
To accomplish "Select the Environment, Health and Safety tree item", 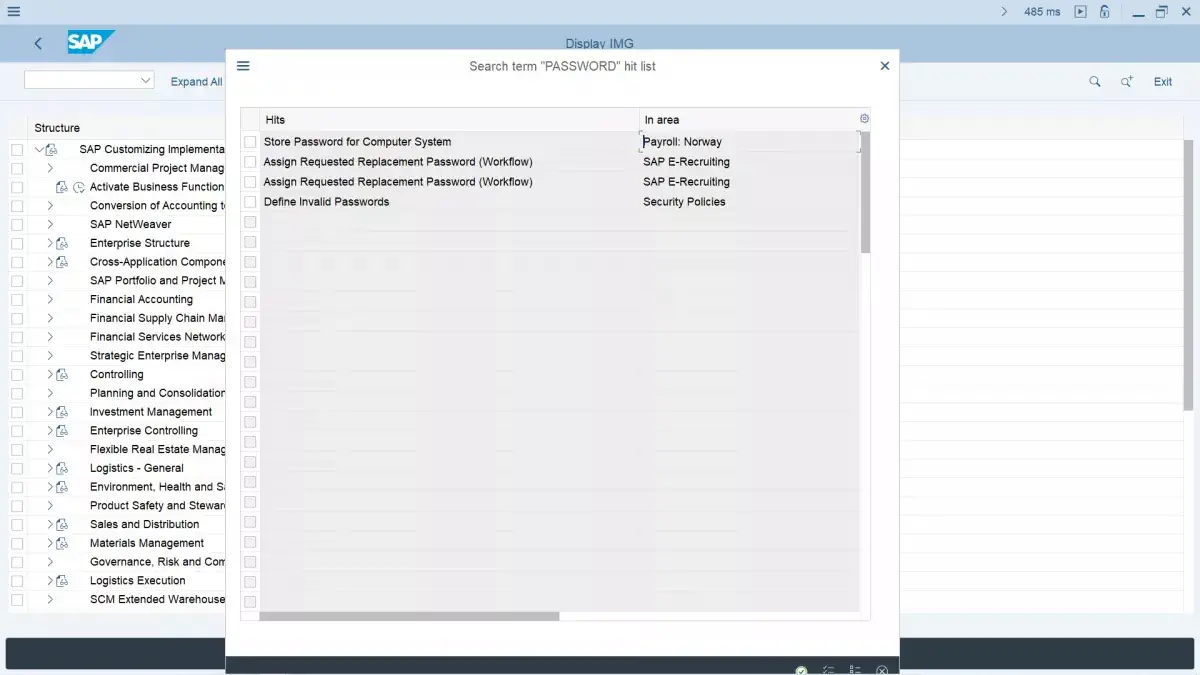I will point(157,487).
